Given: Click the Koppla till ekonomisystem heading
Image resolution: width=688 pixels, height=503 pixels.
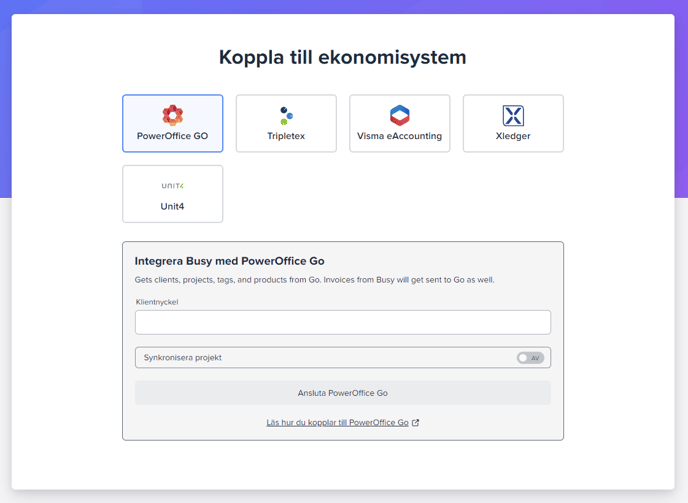Looking at the screenshot, I should (x=343, y=57).
